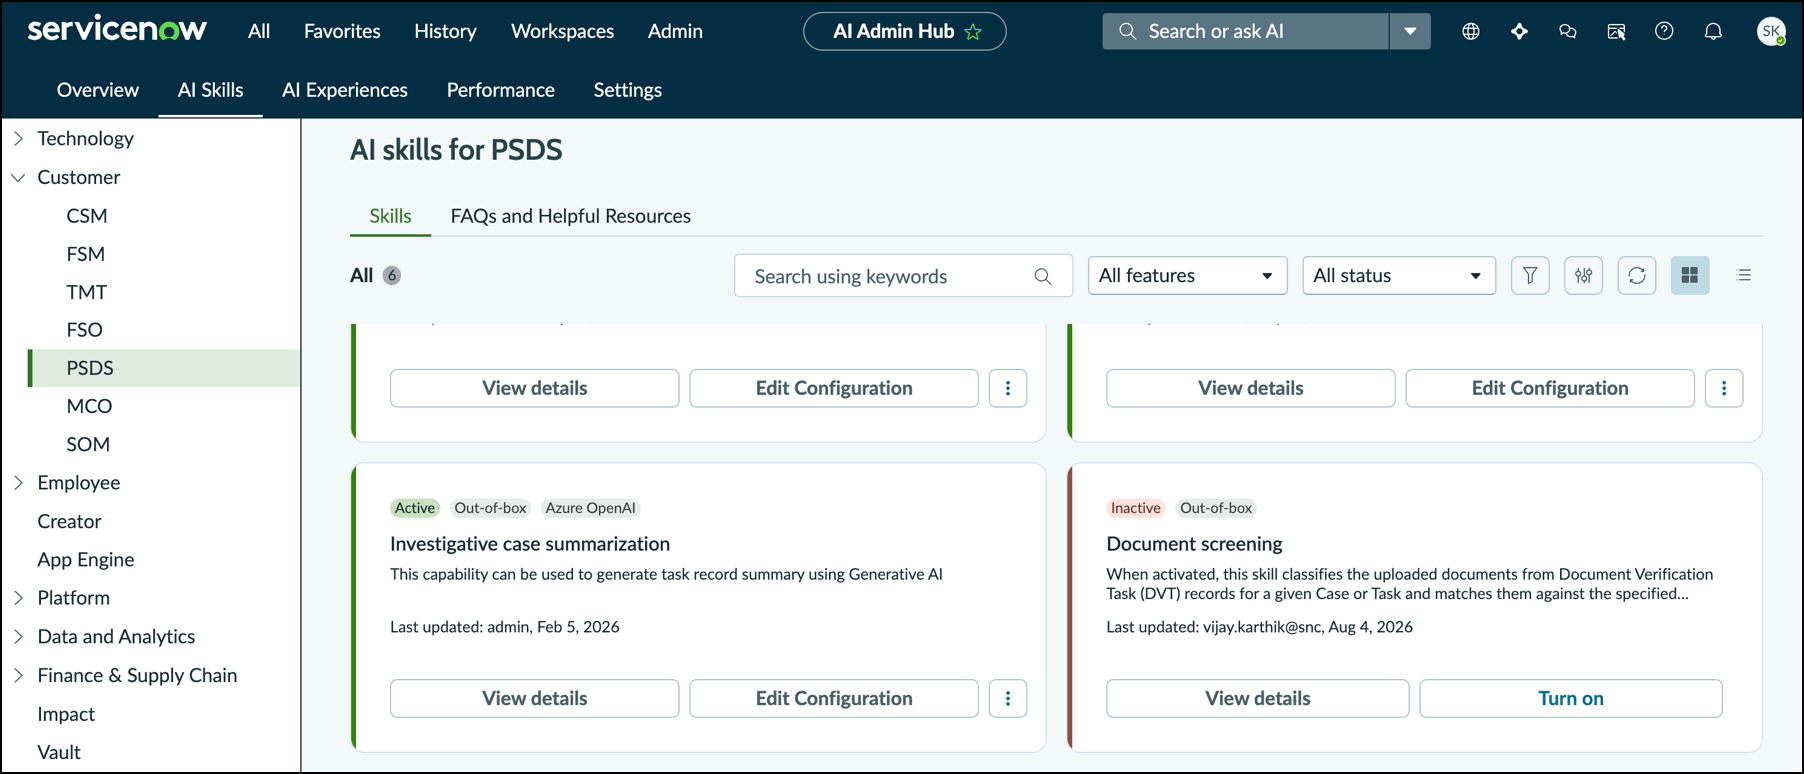Expand the Employee category
This screenshot has height=774, width=1804.
18,483
